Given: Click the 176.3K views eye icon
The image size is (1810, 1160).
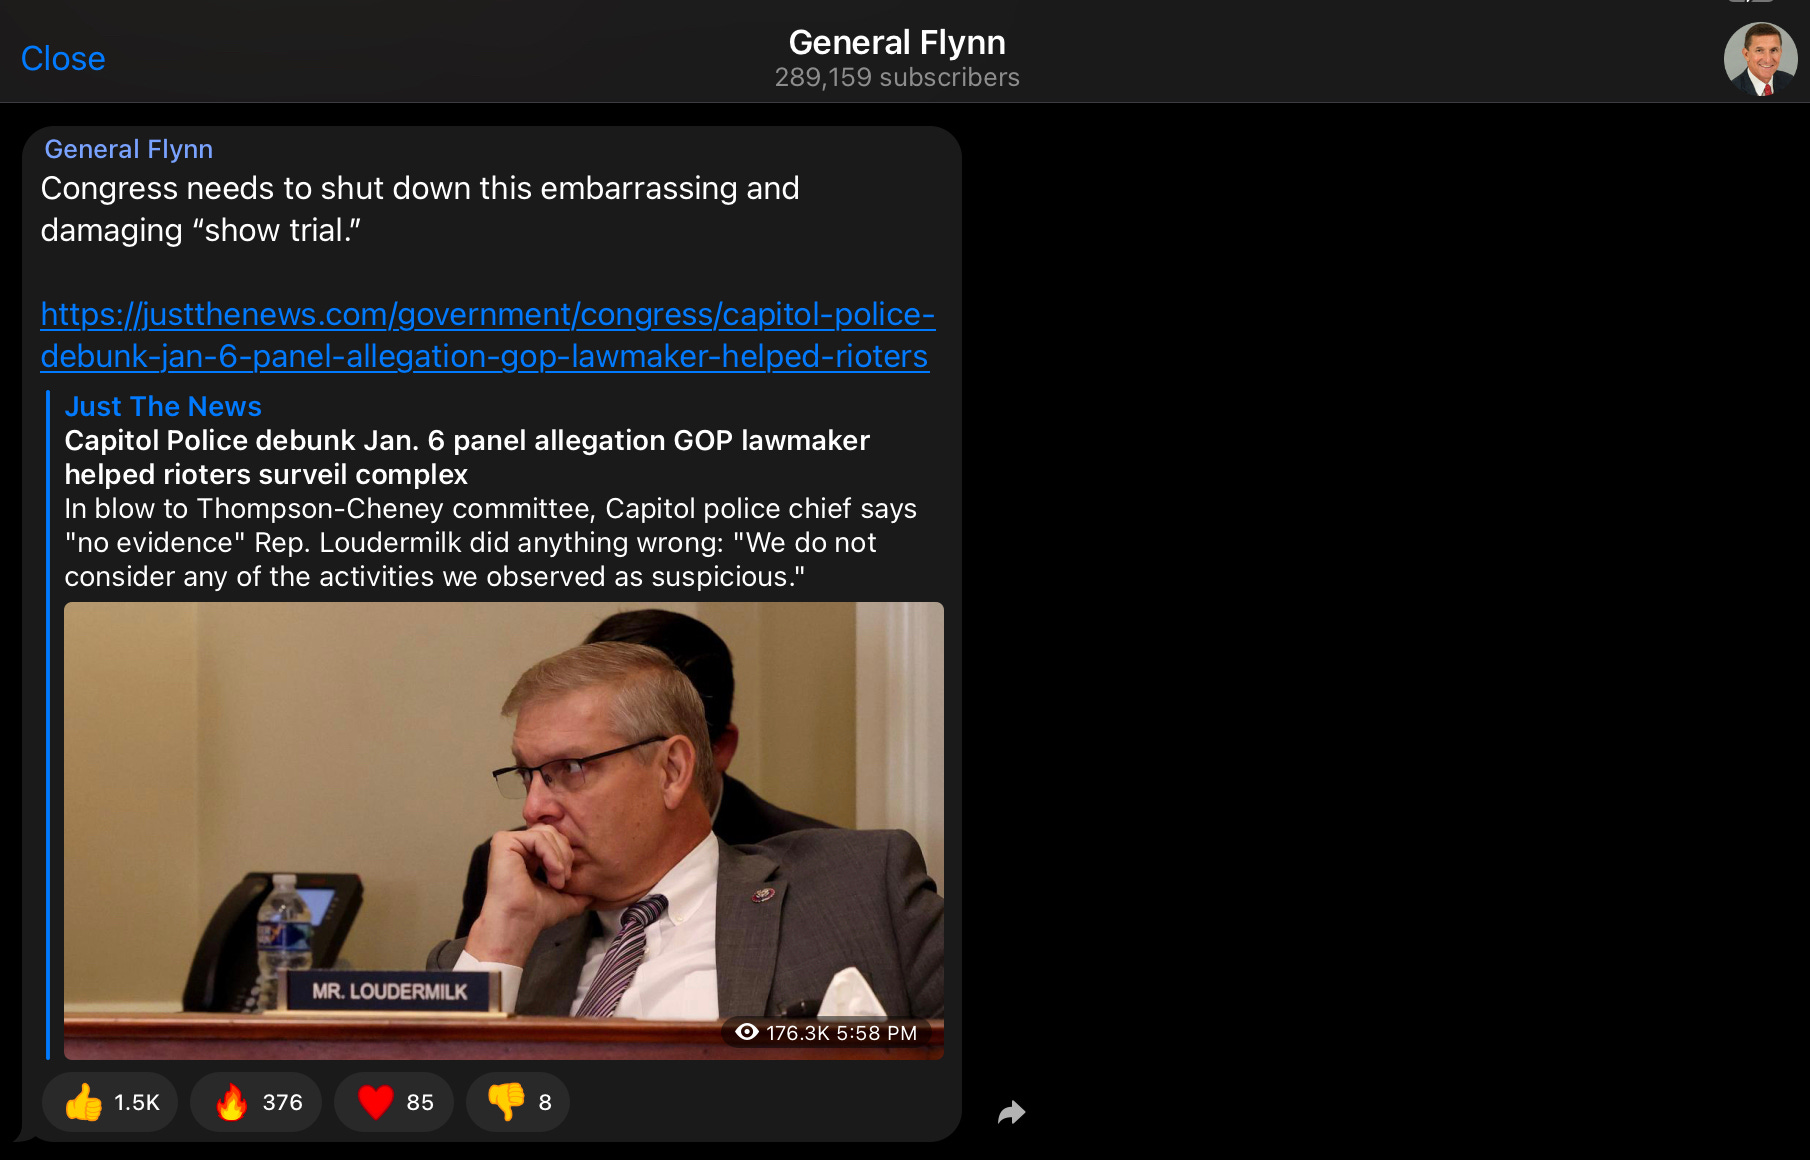Looking at the screenshot, I should pos(747,1032).
